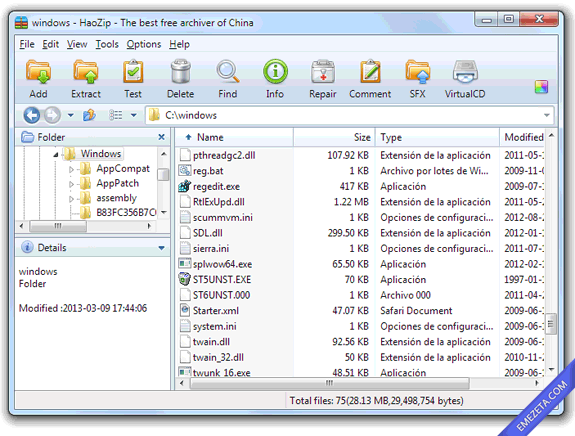Click the Comment toolbar icon

(370, 72)
